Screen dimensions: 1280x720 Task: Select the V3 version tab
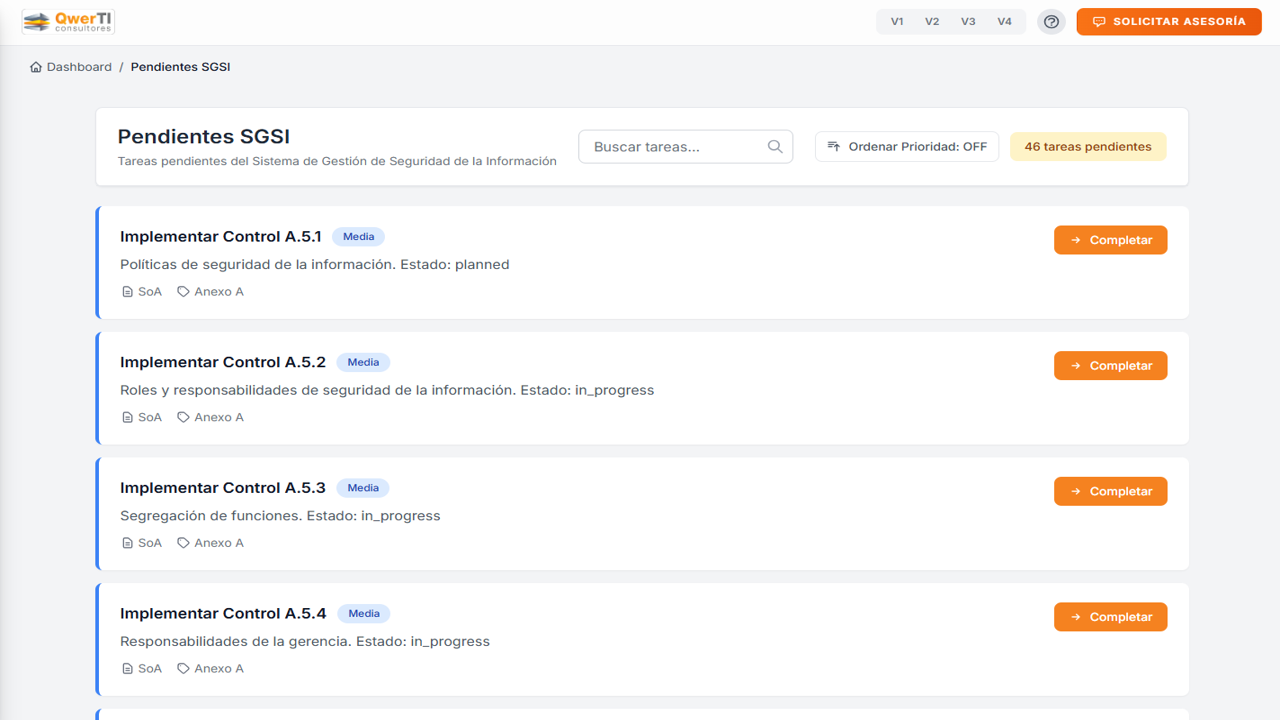[x=968, y=22]
